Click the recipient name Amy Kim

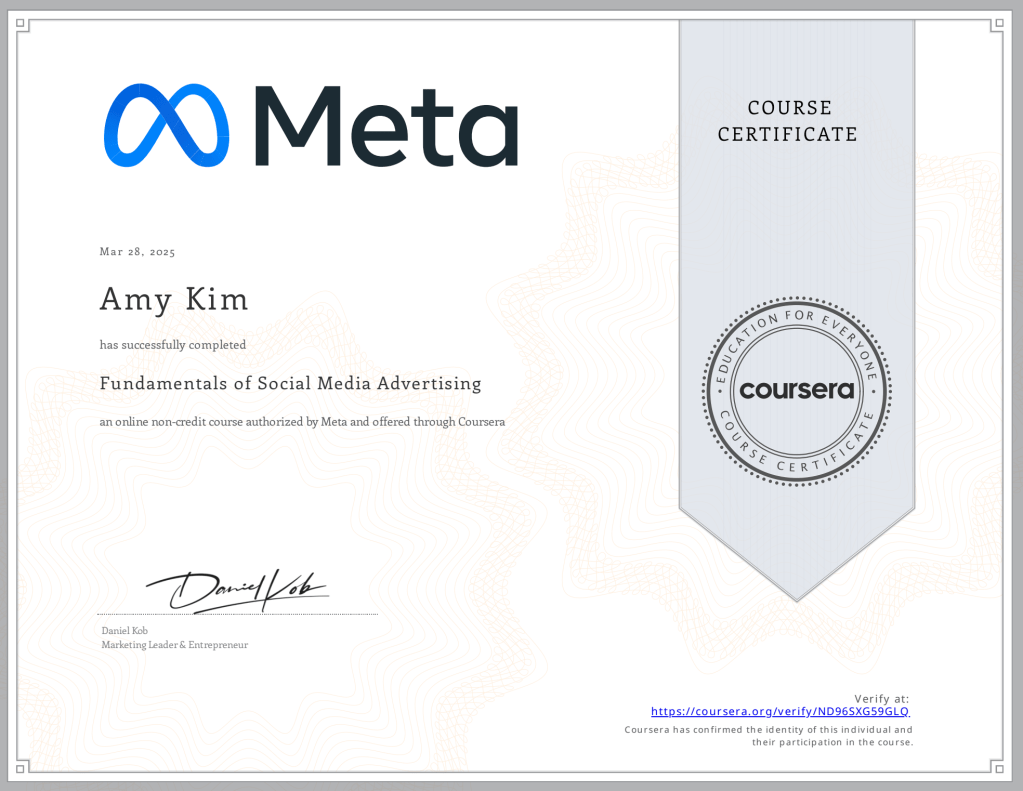coord(174,299)
